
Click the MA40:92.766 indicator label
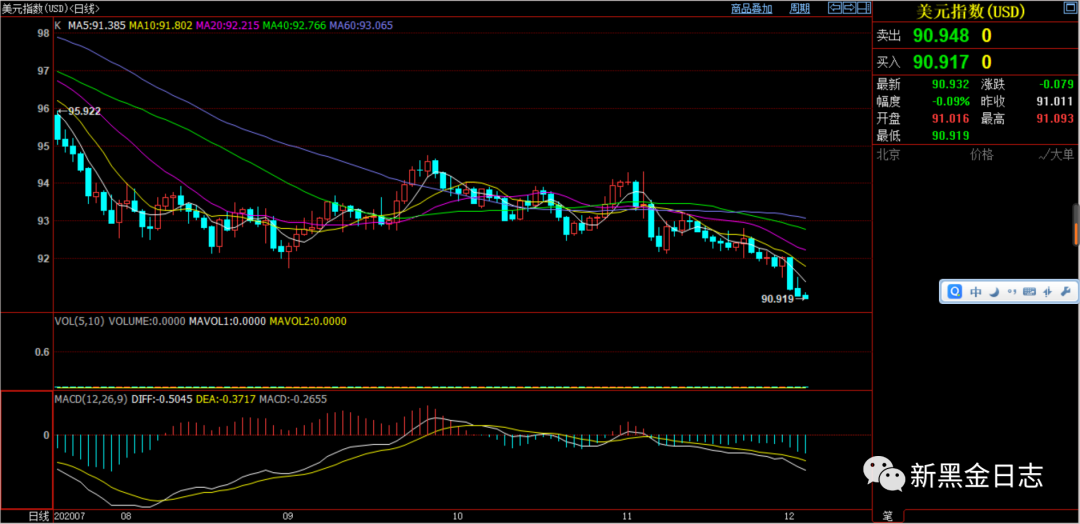295,25
